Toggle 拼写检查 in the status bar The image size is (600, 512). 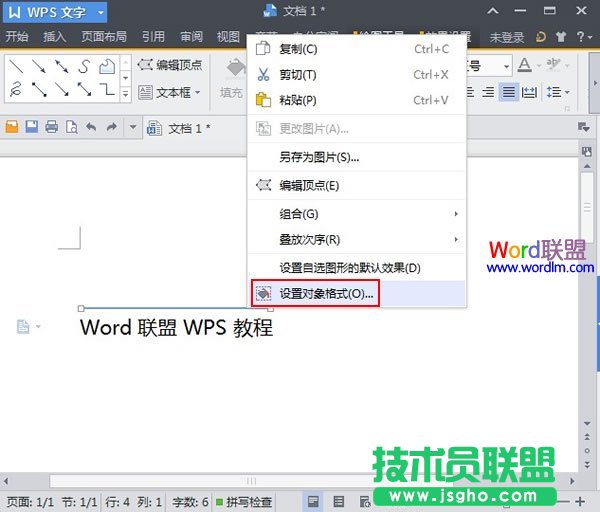click(244, 501)
